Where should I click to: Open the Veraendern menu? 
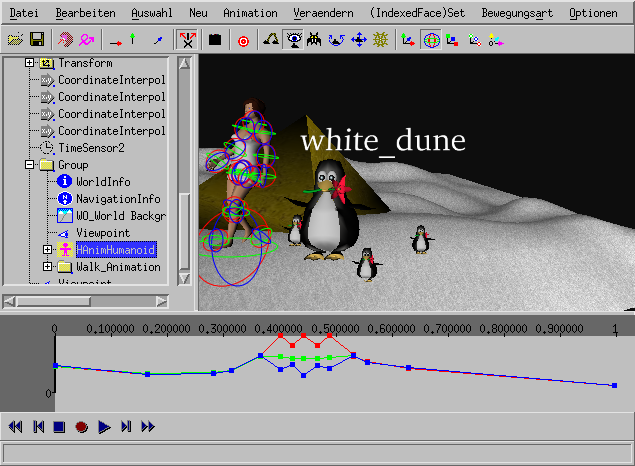click(x=323, y=13)
